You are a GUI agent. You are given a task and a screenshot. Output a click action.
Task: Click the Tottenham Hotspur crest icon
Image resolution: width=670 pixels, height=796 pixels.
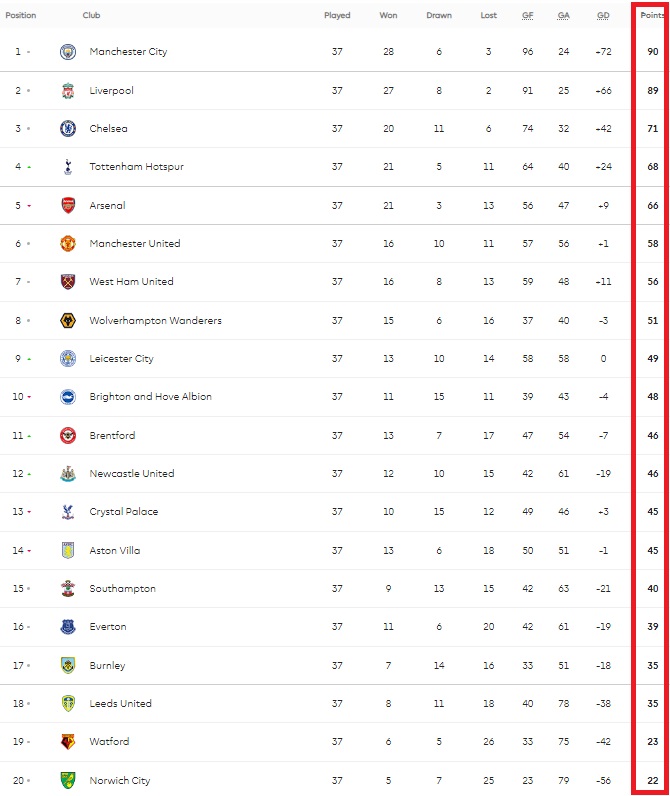[x=68, y=167]
